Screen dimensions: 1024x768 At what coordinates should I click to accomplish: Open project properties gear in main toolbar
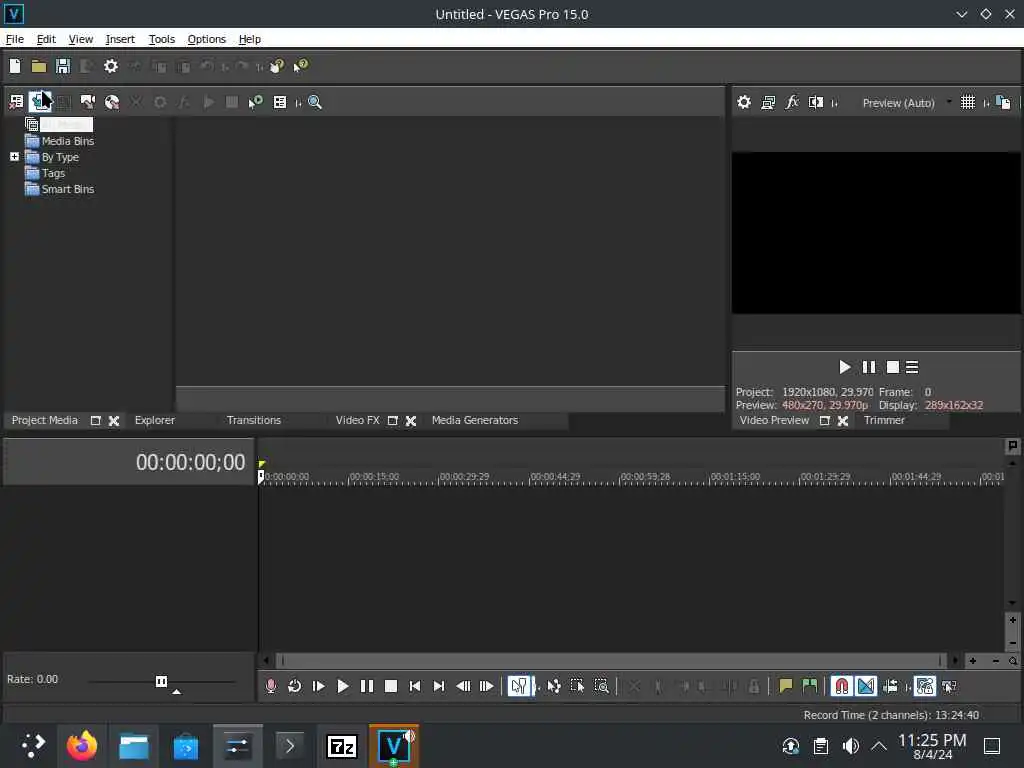(x=111, y=66)
